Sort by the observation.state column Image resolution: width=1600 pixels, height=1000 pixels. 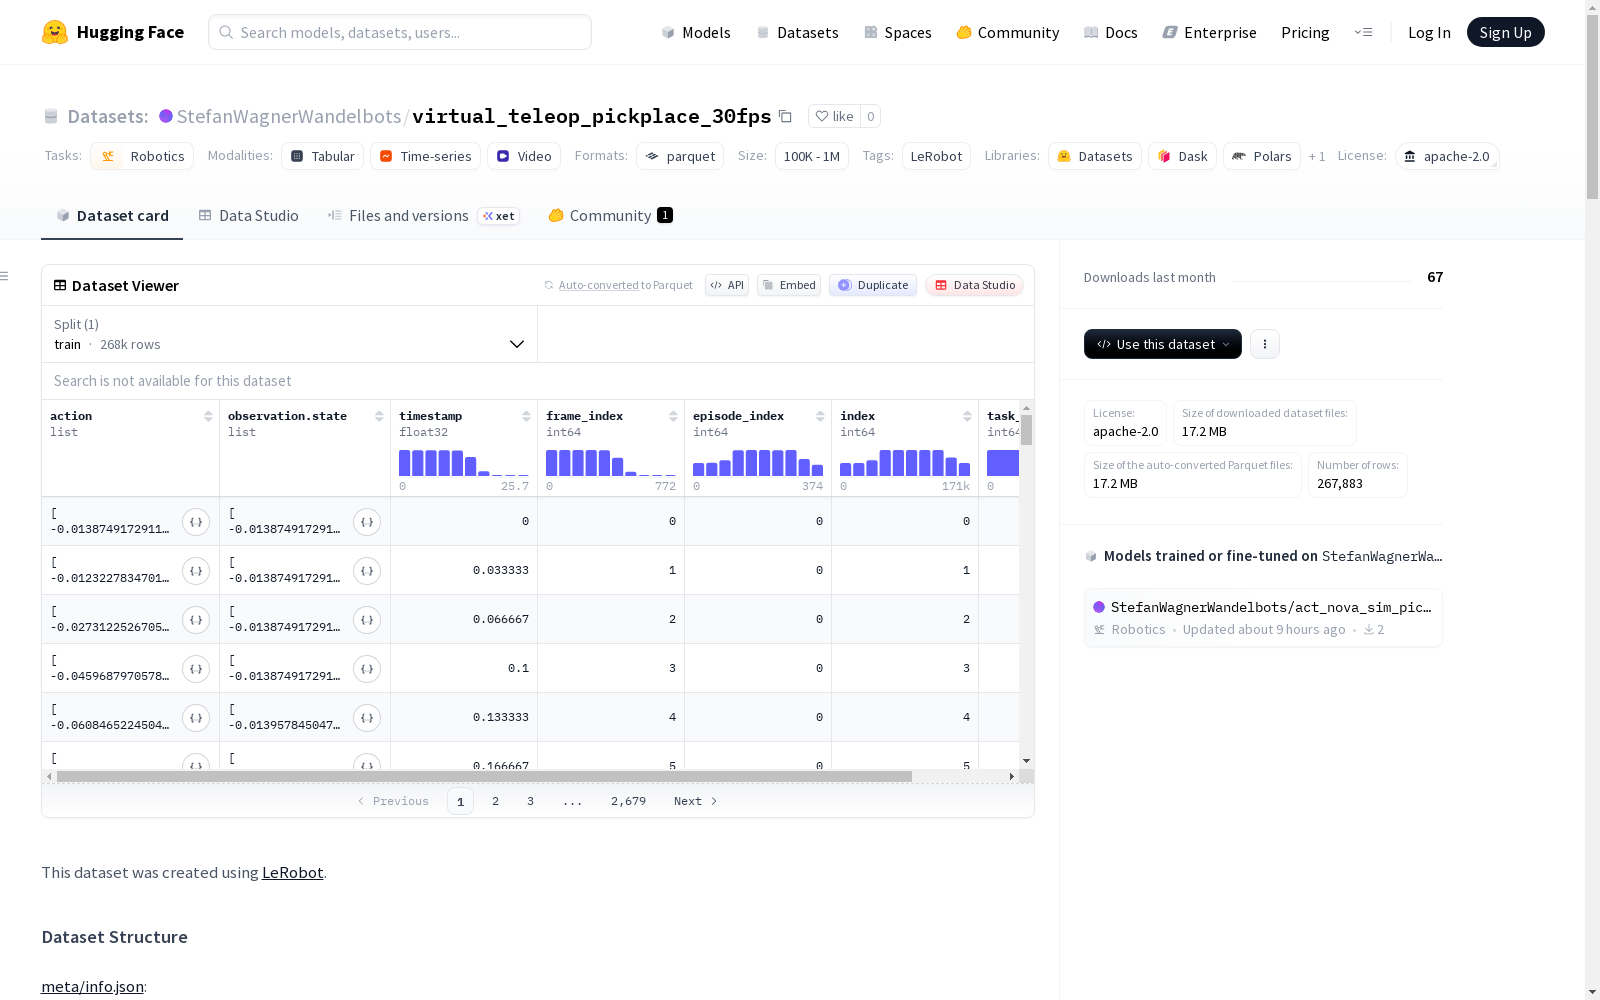click(379, 416)
